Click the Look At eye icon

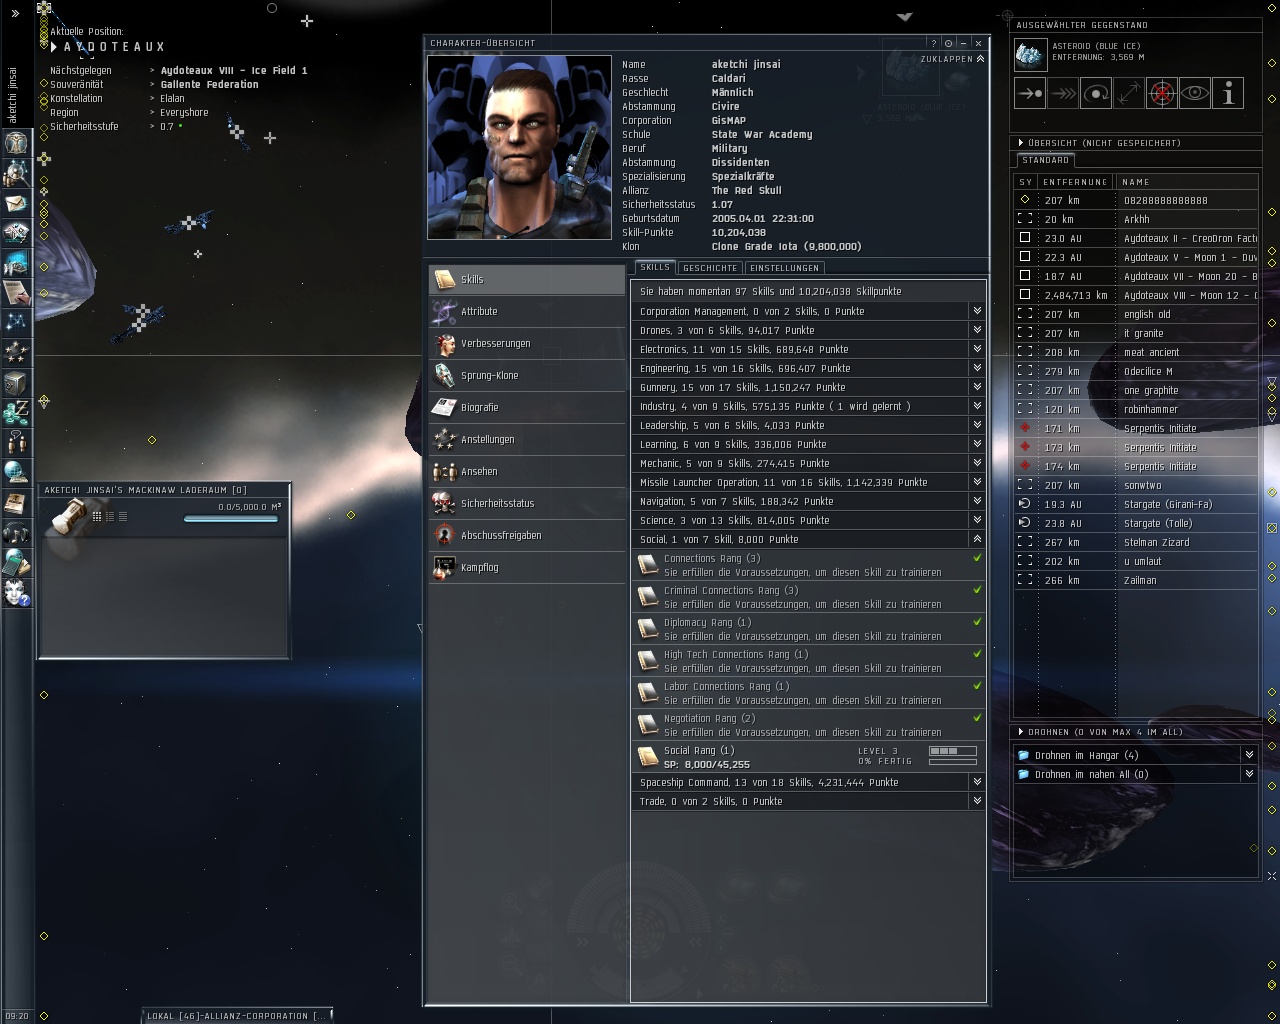[x=1195, y=93]
